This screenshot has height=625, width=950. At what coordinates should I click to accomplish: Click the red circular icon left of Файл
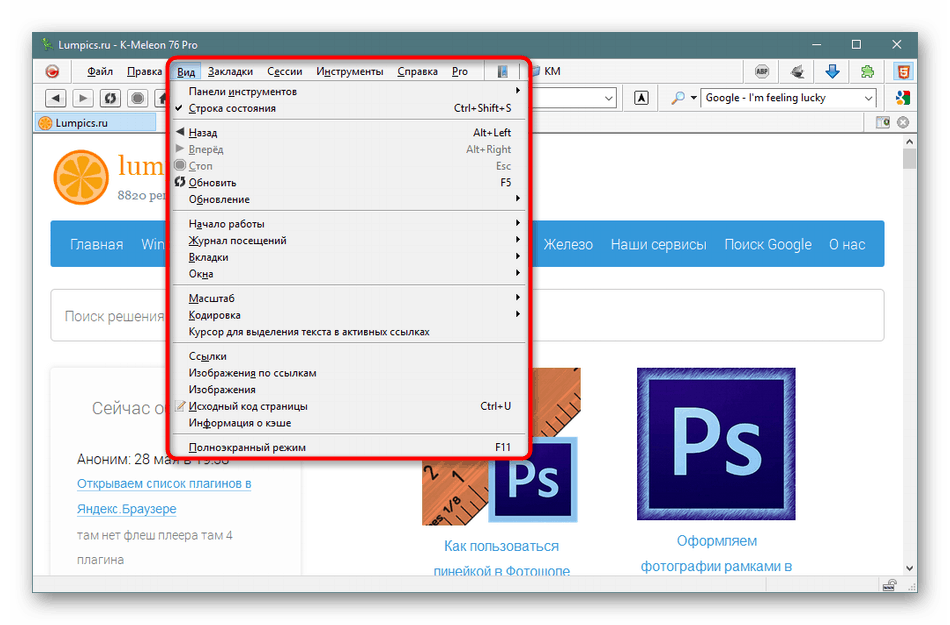[x=53, y=71]
